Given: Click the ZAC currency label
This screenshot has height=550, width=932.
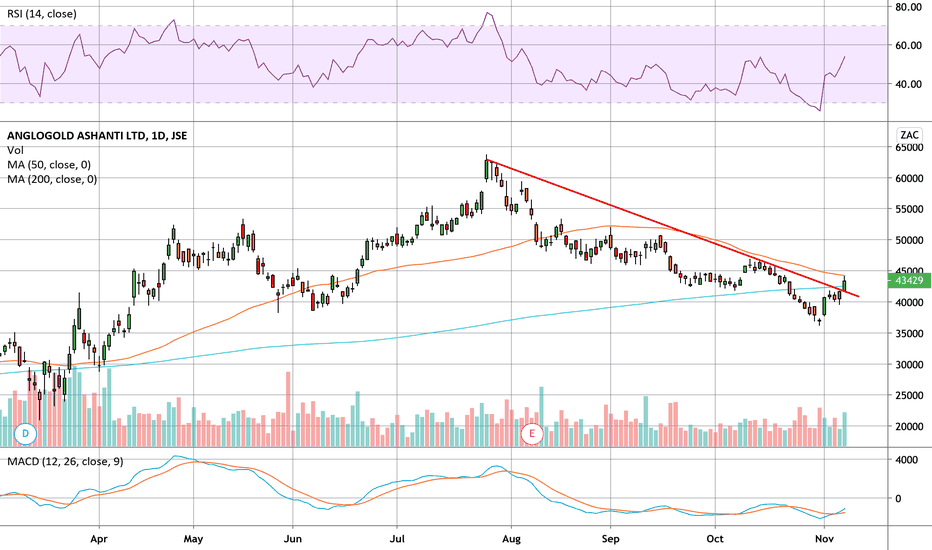Looking at the screenshot, I should coord(909,135).
